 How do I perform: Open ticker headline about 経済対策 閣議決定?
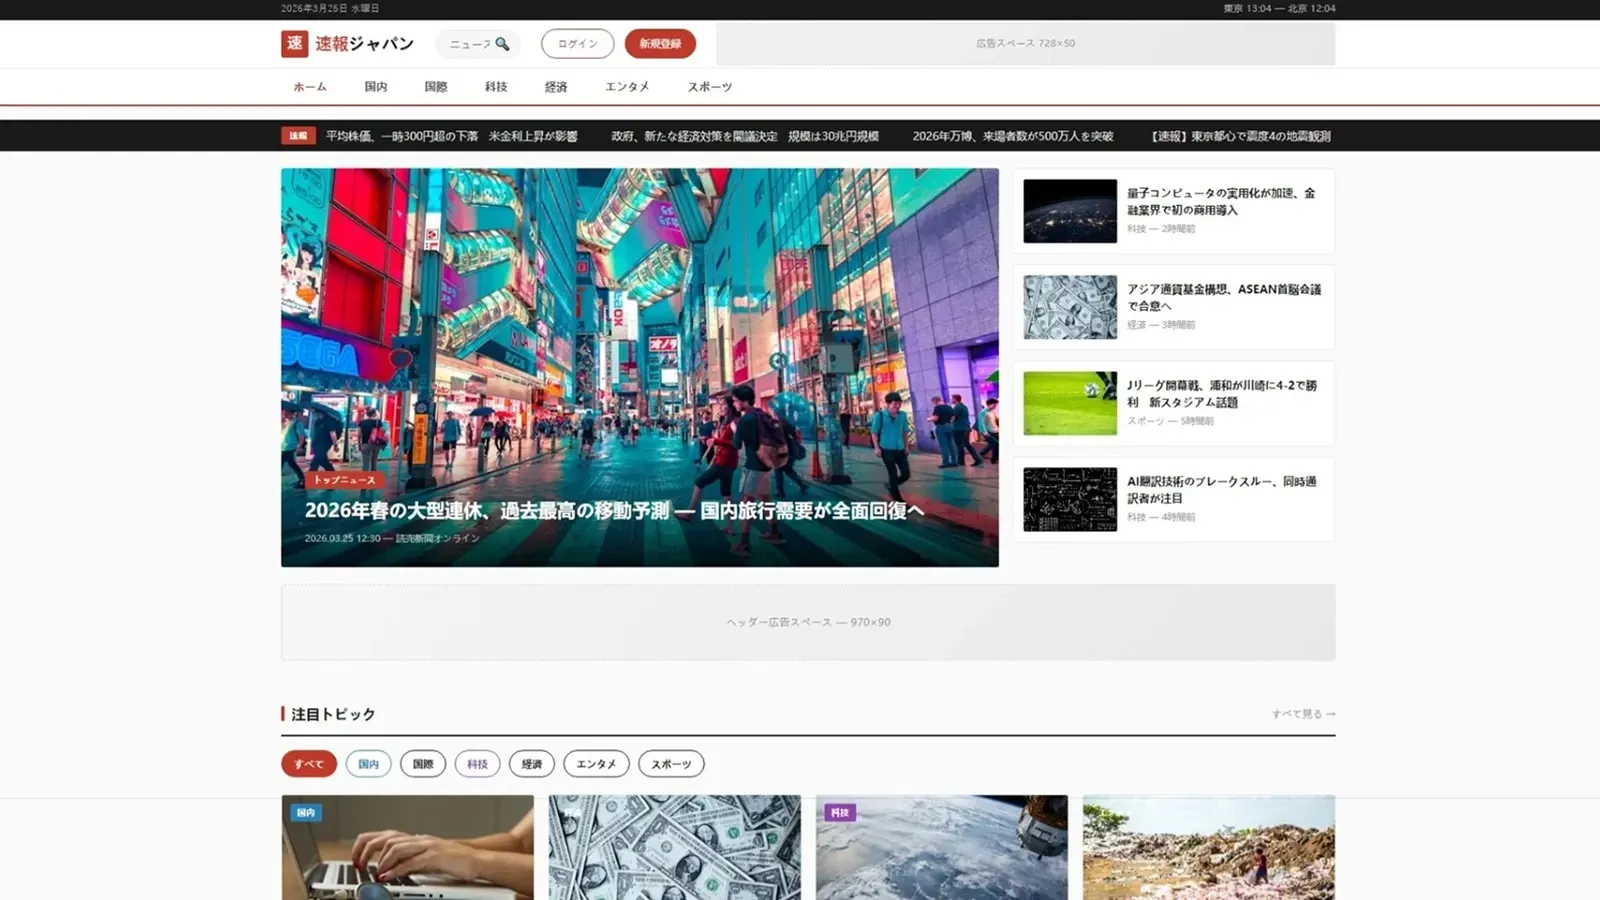745,136
